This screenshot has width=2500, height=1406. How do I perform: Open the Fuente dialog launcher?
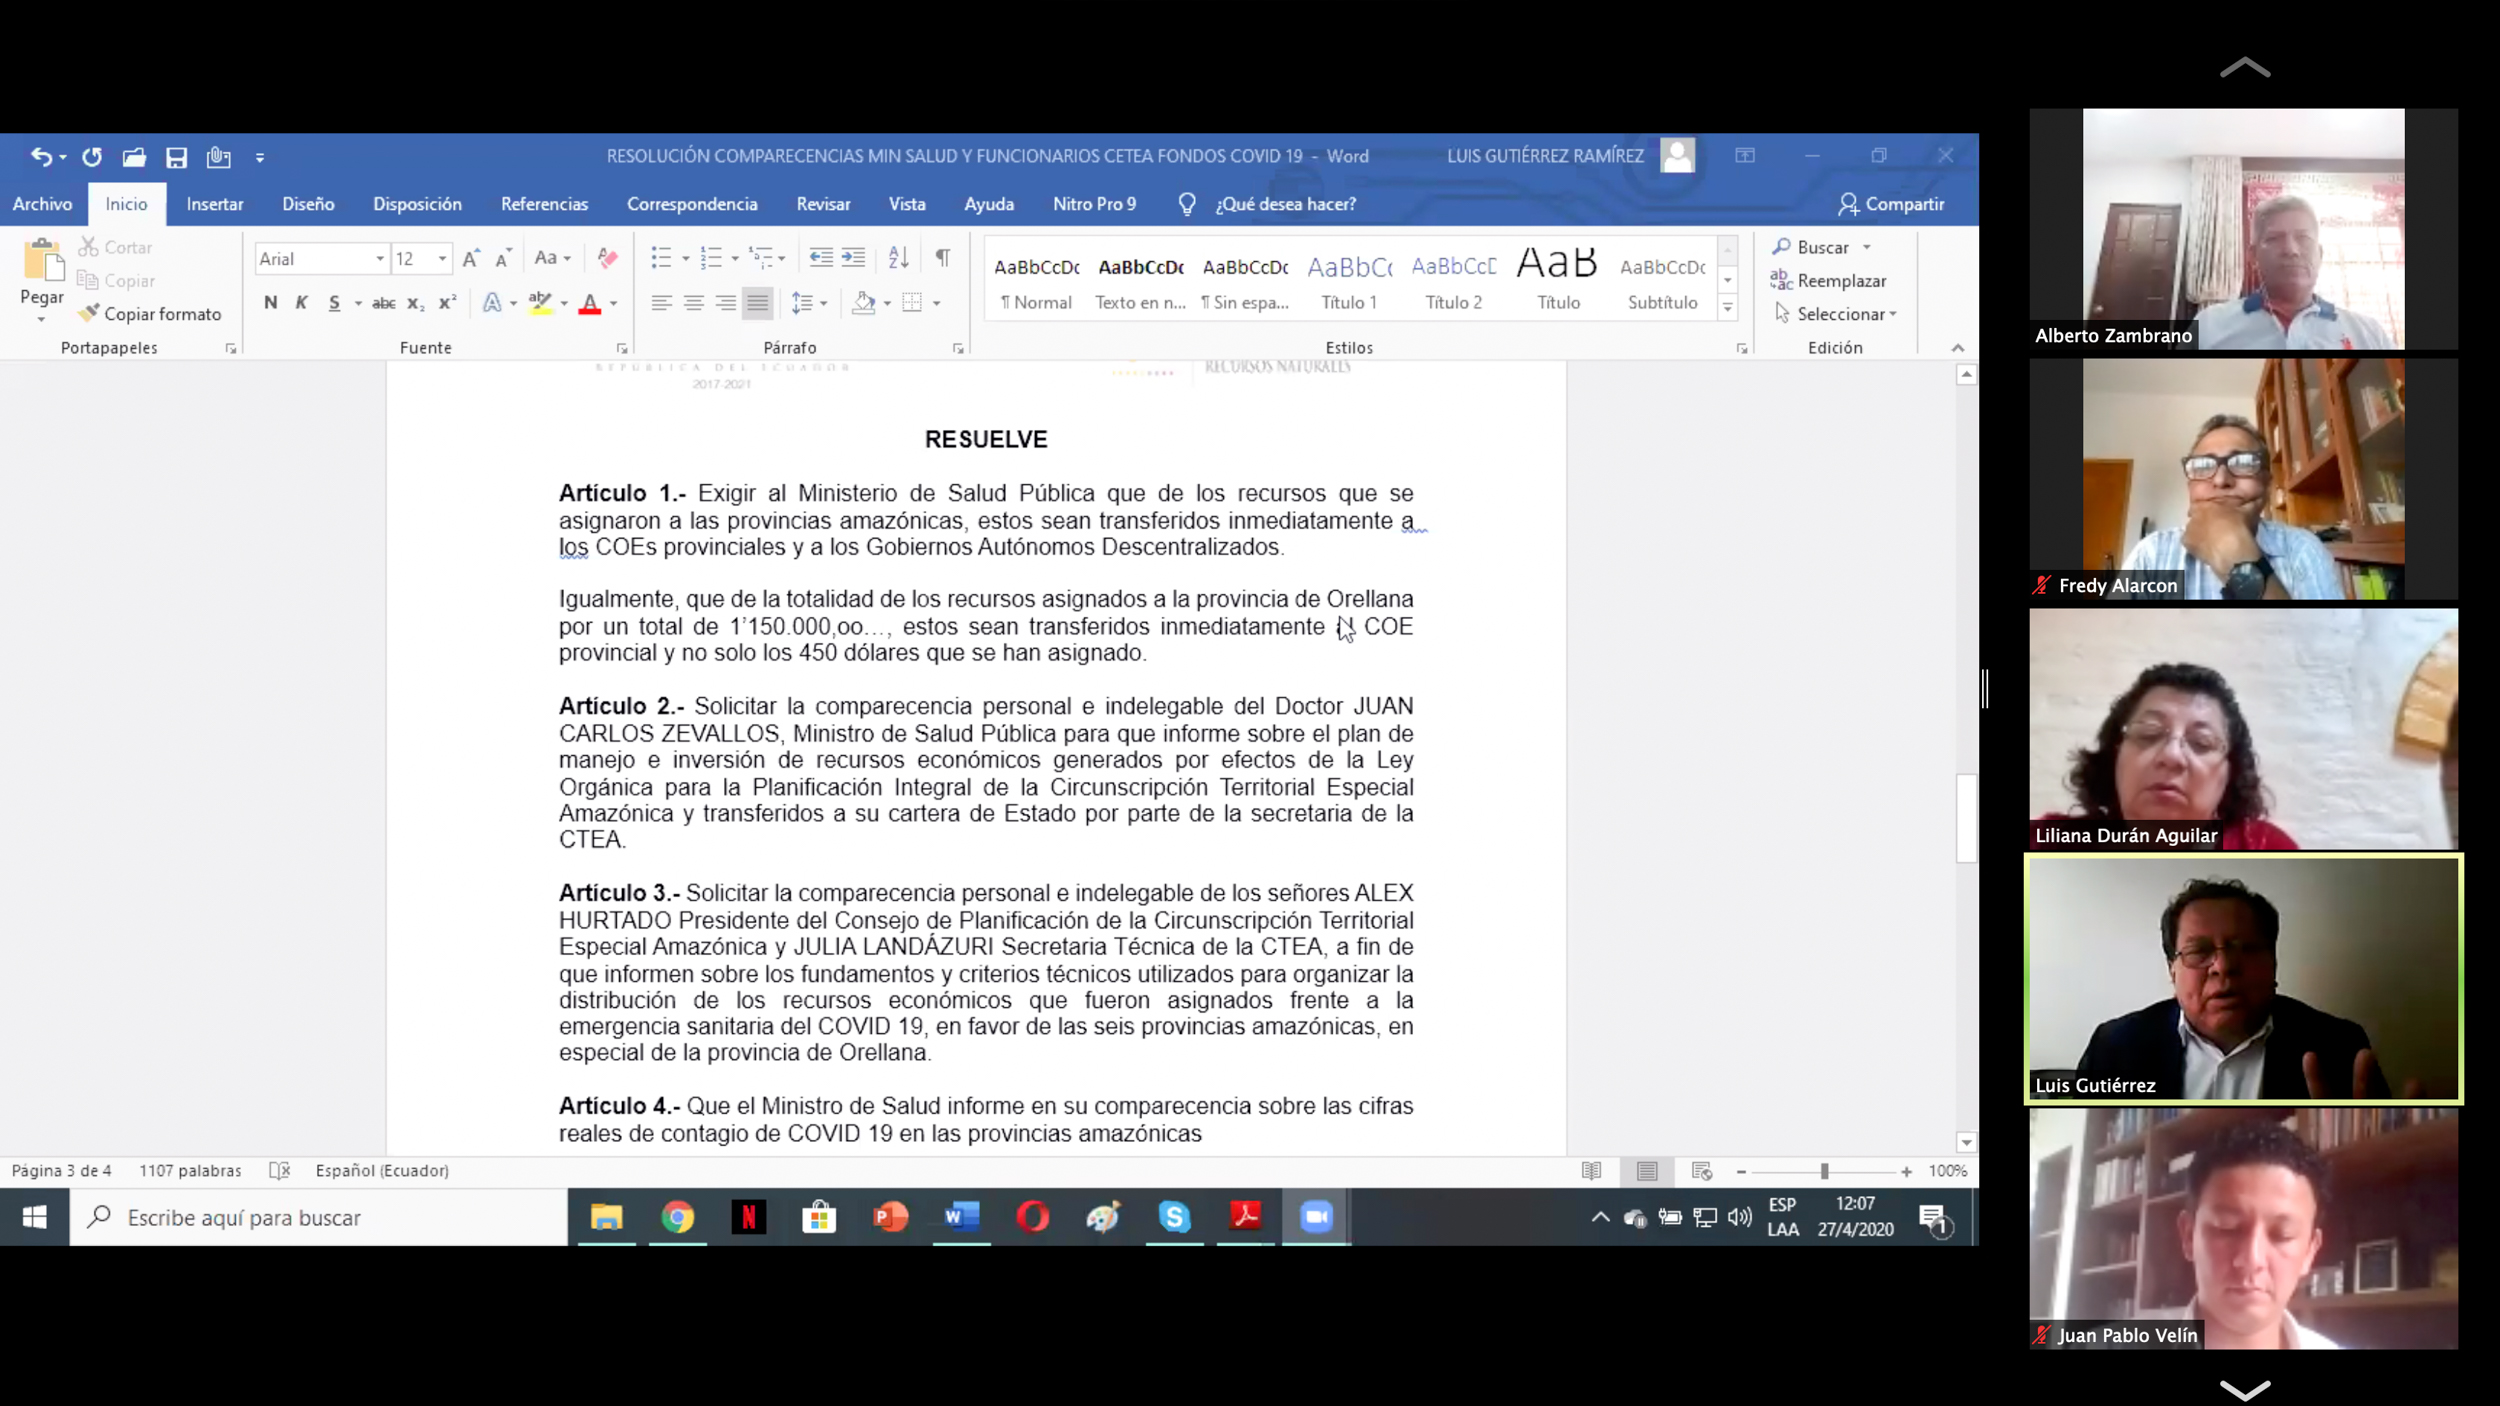pos(622,349)
